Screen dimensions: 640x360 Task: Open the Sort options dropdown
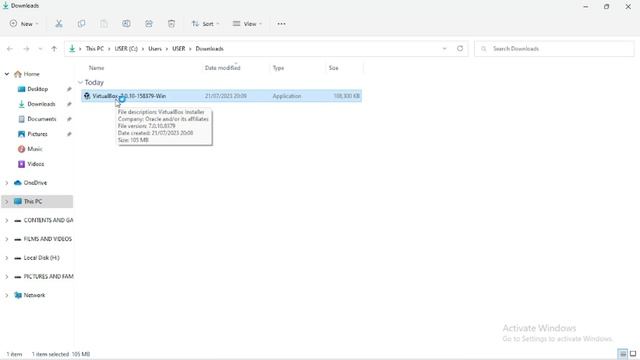[x=205, y=24]
